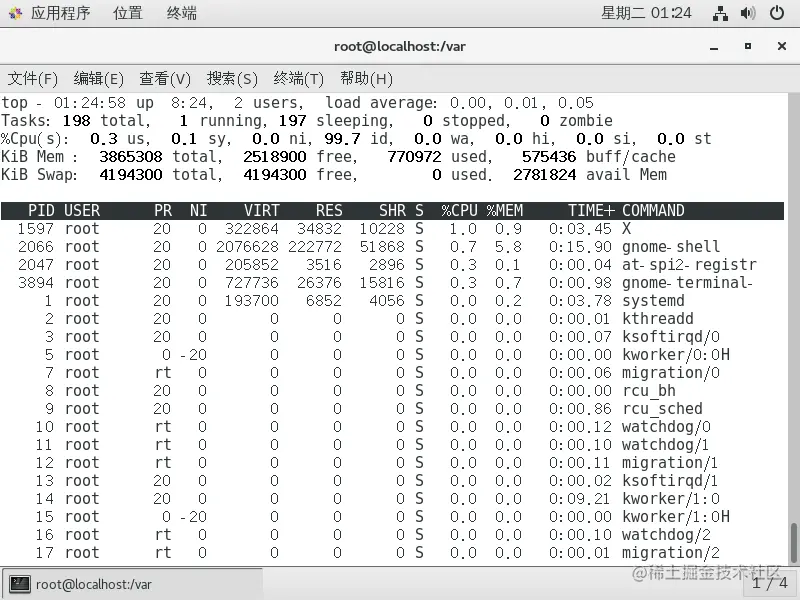
Task: Open the 搜索(S) menu
Action: [x=232, y=79]
